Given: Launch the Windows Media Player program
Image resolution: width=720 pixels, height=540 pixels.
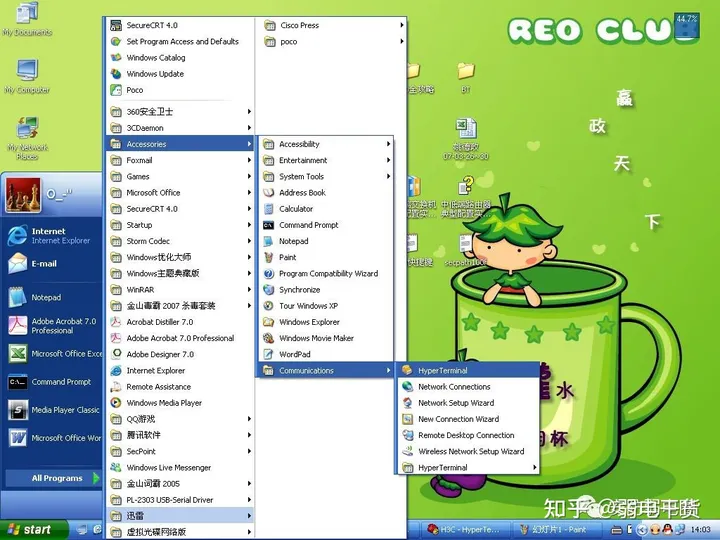Looking at the screenshot, I should tap(180, 403).
